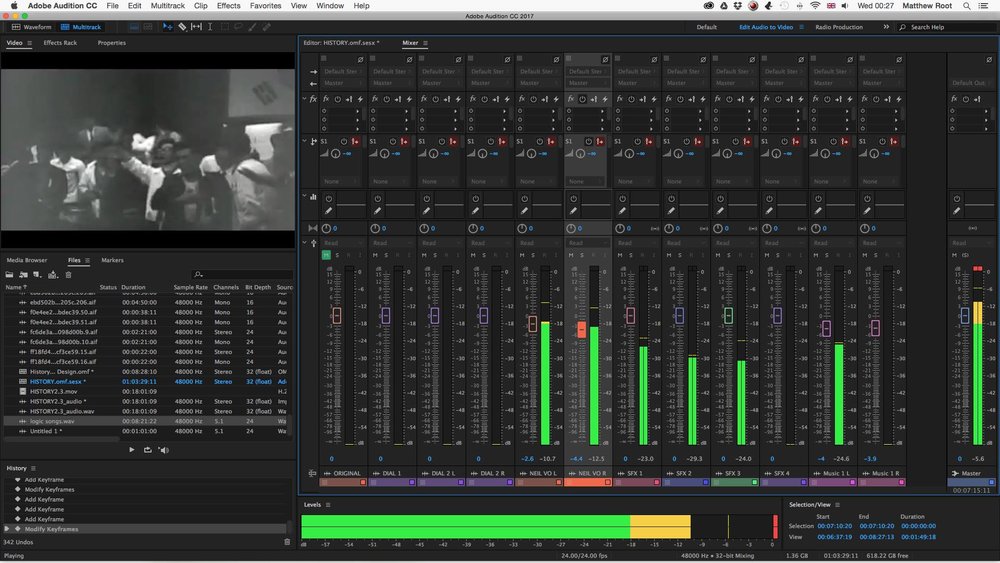This screenshot has height=563, width=1000.
Task: Switch to Multitrack view
Action: pos(81,27)
